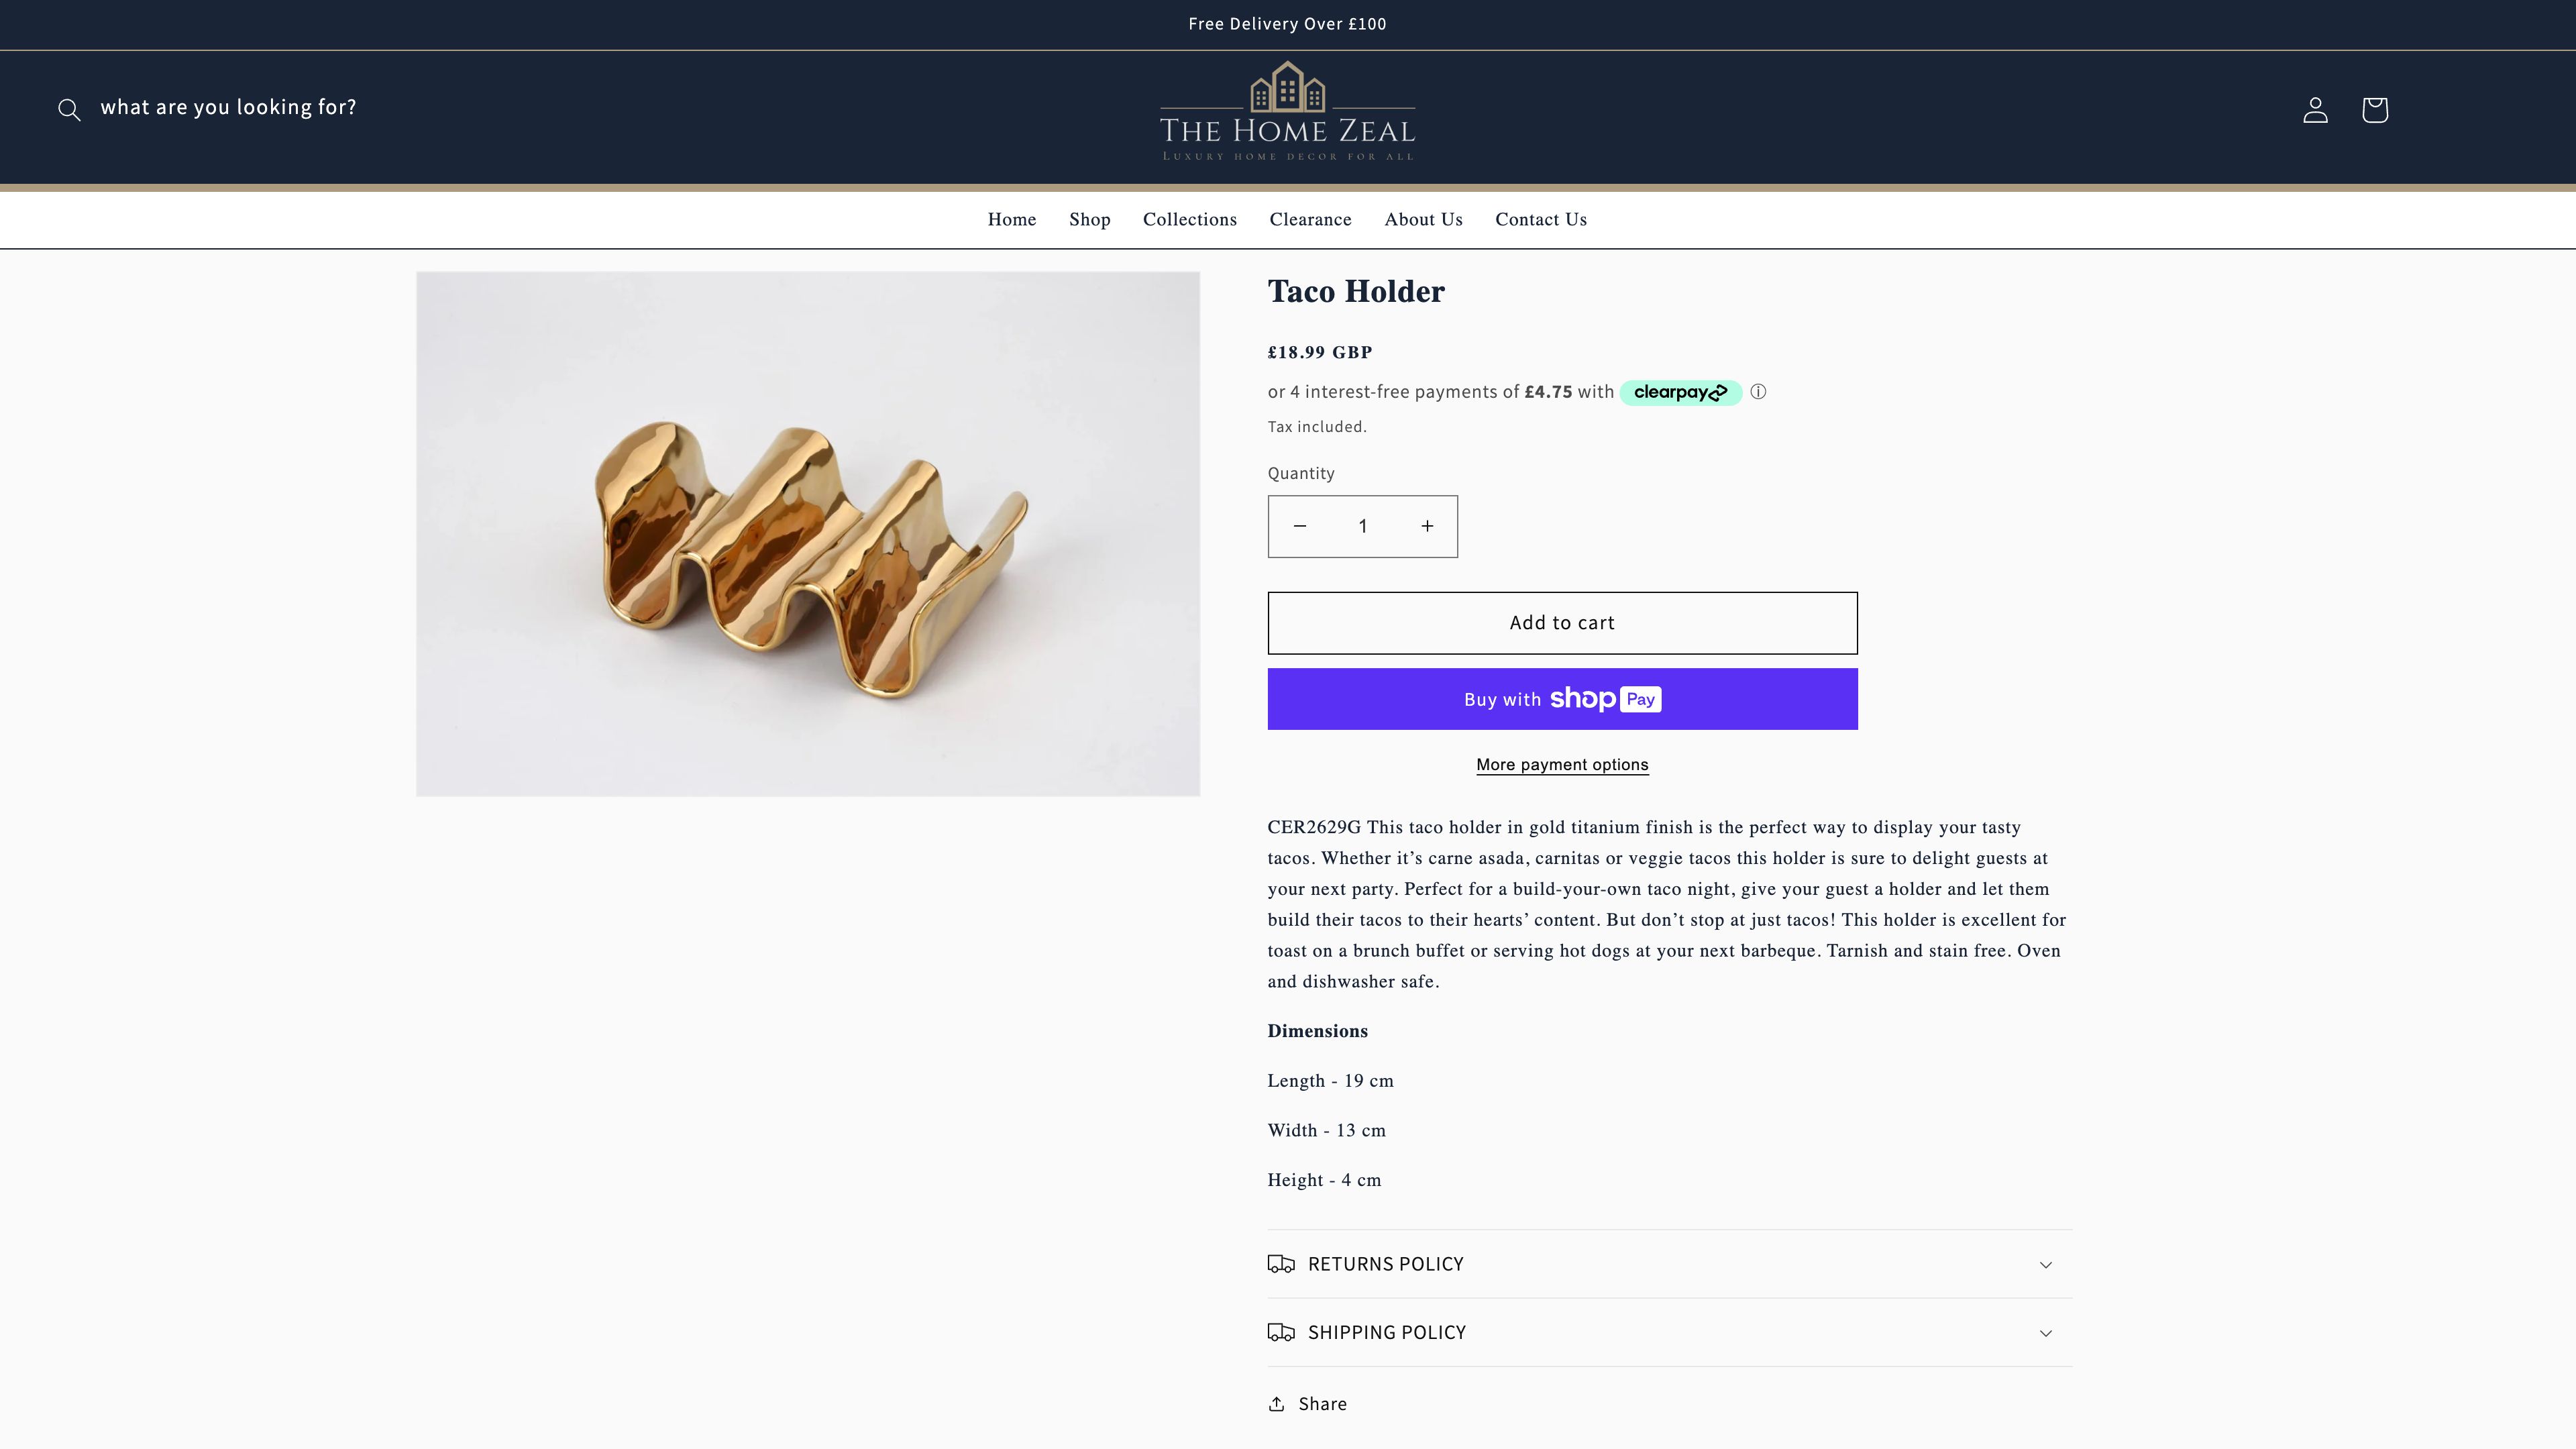The width and height of the screenshot is (2576, 1449).
Task: Click the Shipping Policy truck icon
Action: (x=1281, y=1332)
